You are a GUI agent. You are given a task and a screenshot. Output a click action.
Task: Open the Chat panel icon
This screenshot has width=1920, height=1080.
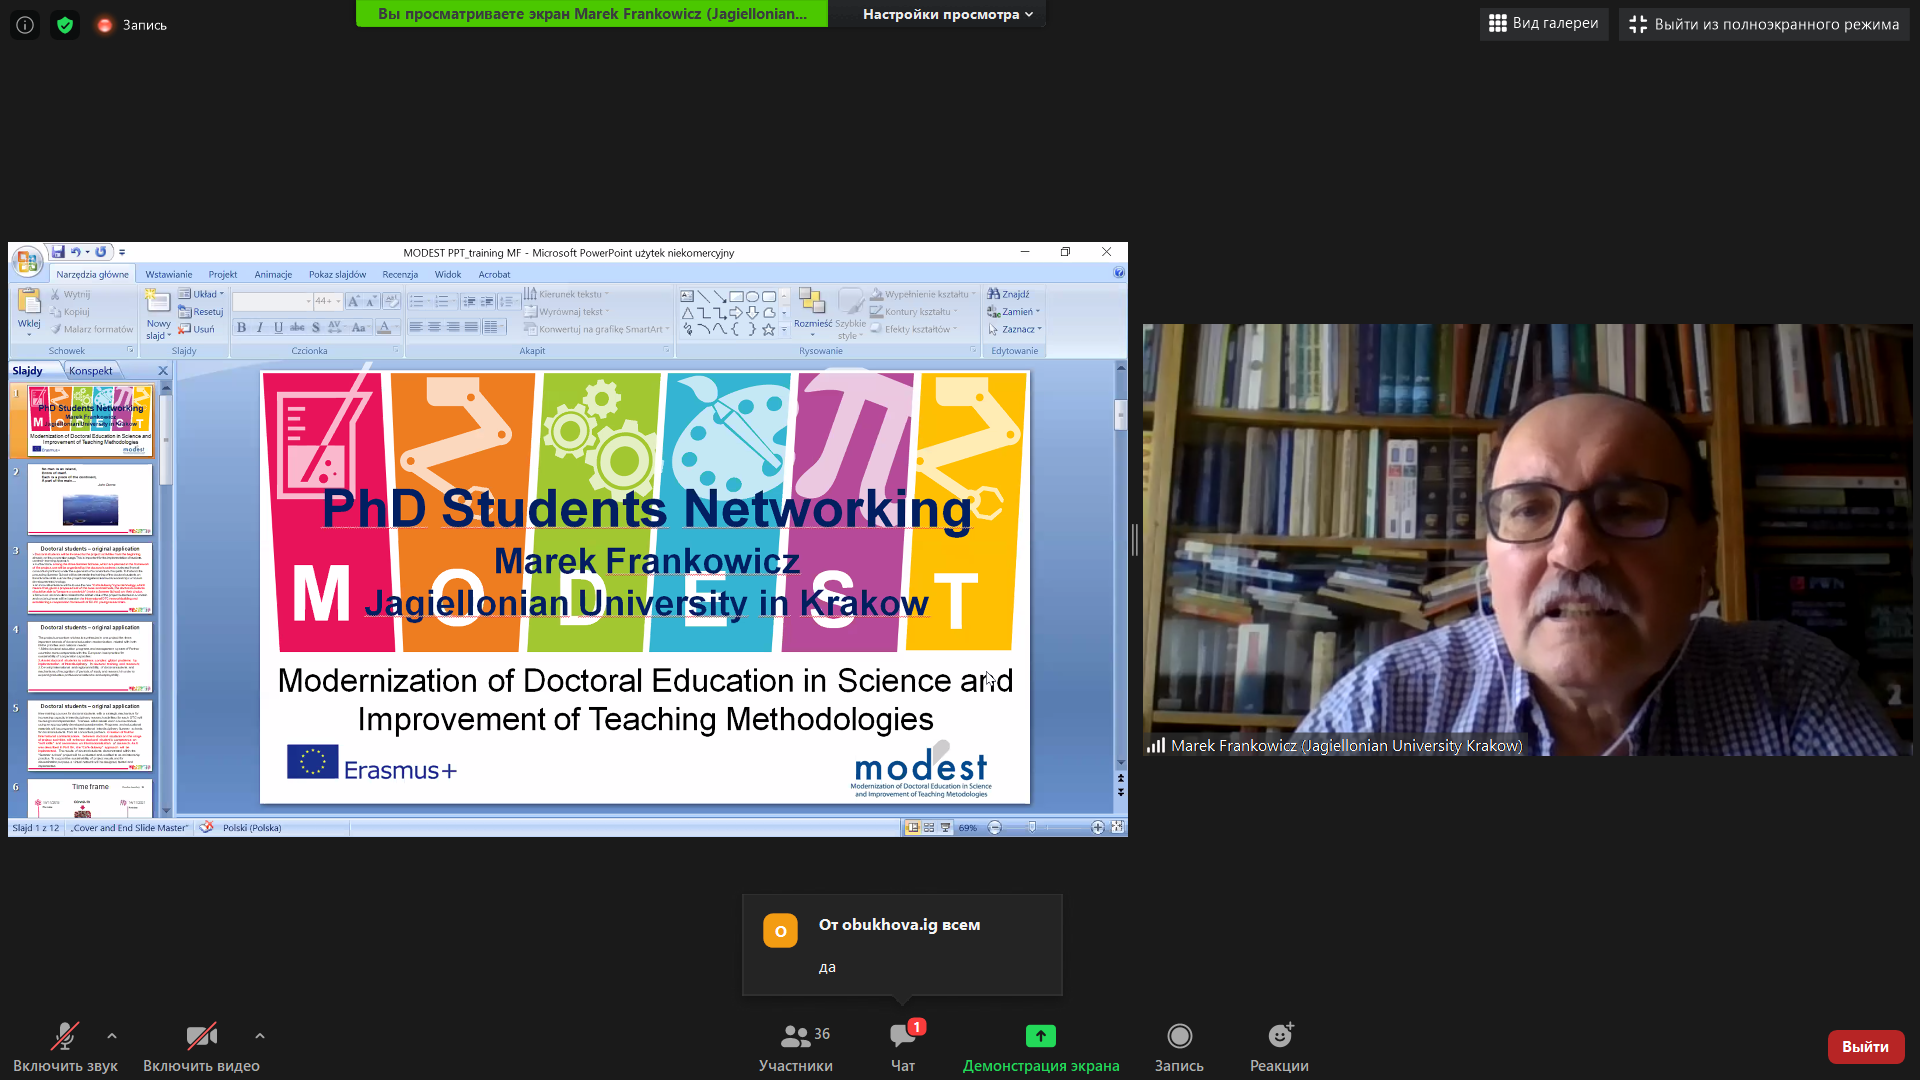tap(902, 1037)
